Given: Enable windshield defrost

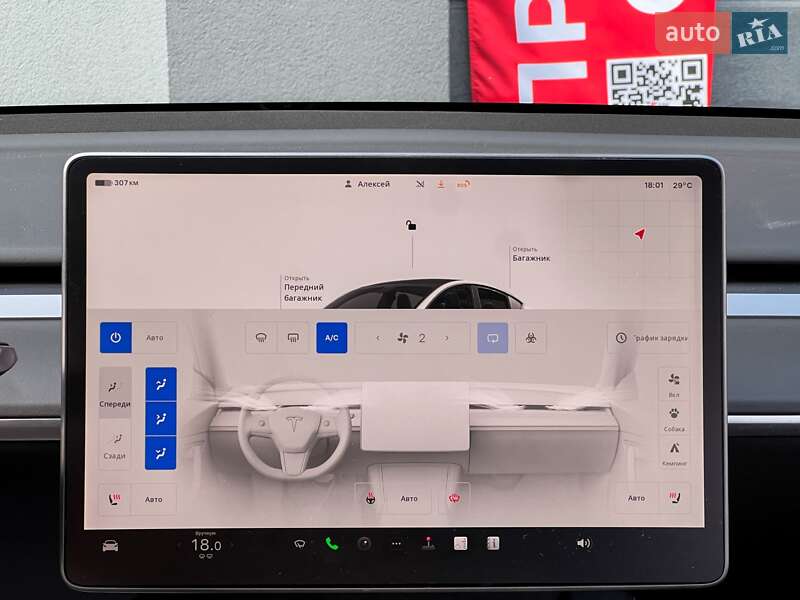Looking at the screenshot, I should pos(261,337).
